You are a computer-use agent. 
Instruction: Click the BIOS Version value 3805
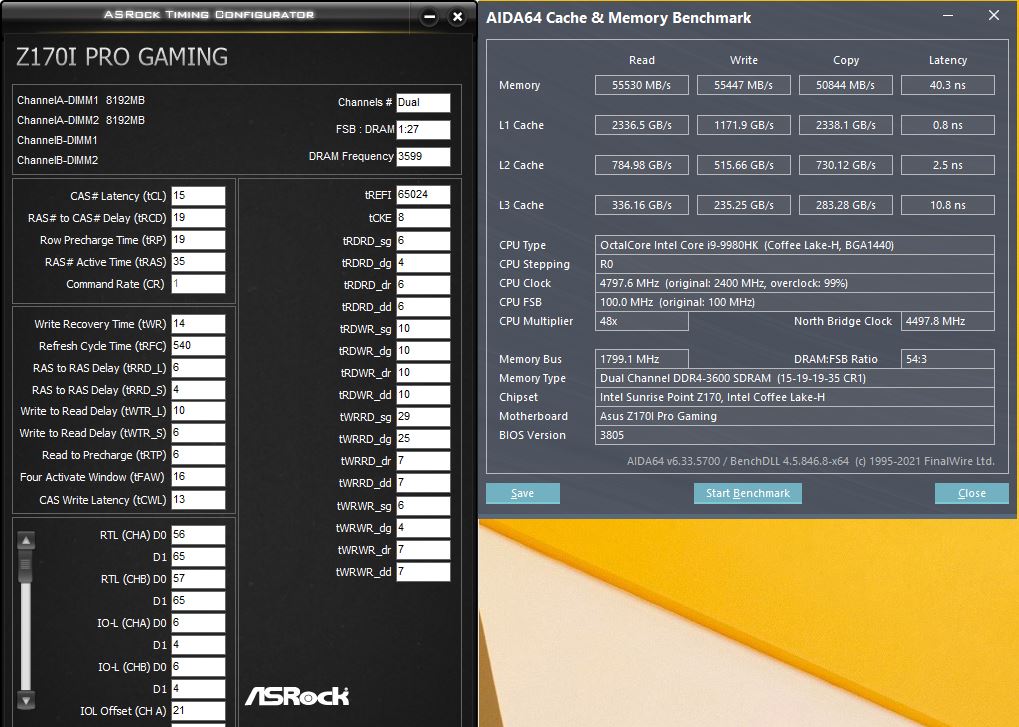pos(795,435)
